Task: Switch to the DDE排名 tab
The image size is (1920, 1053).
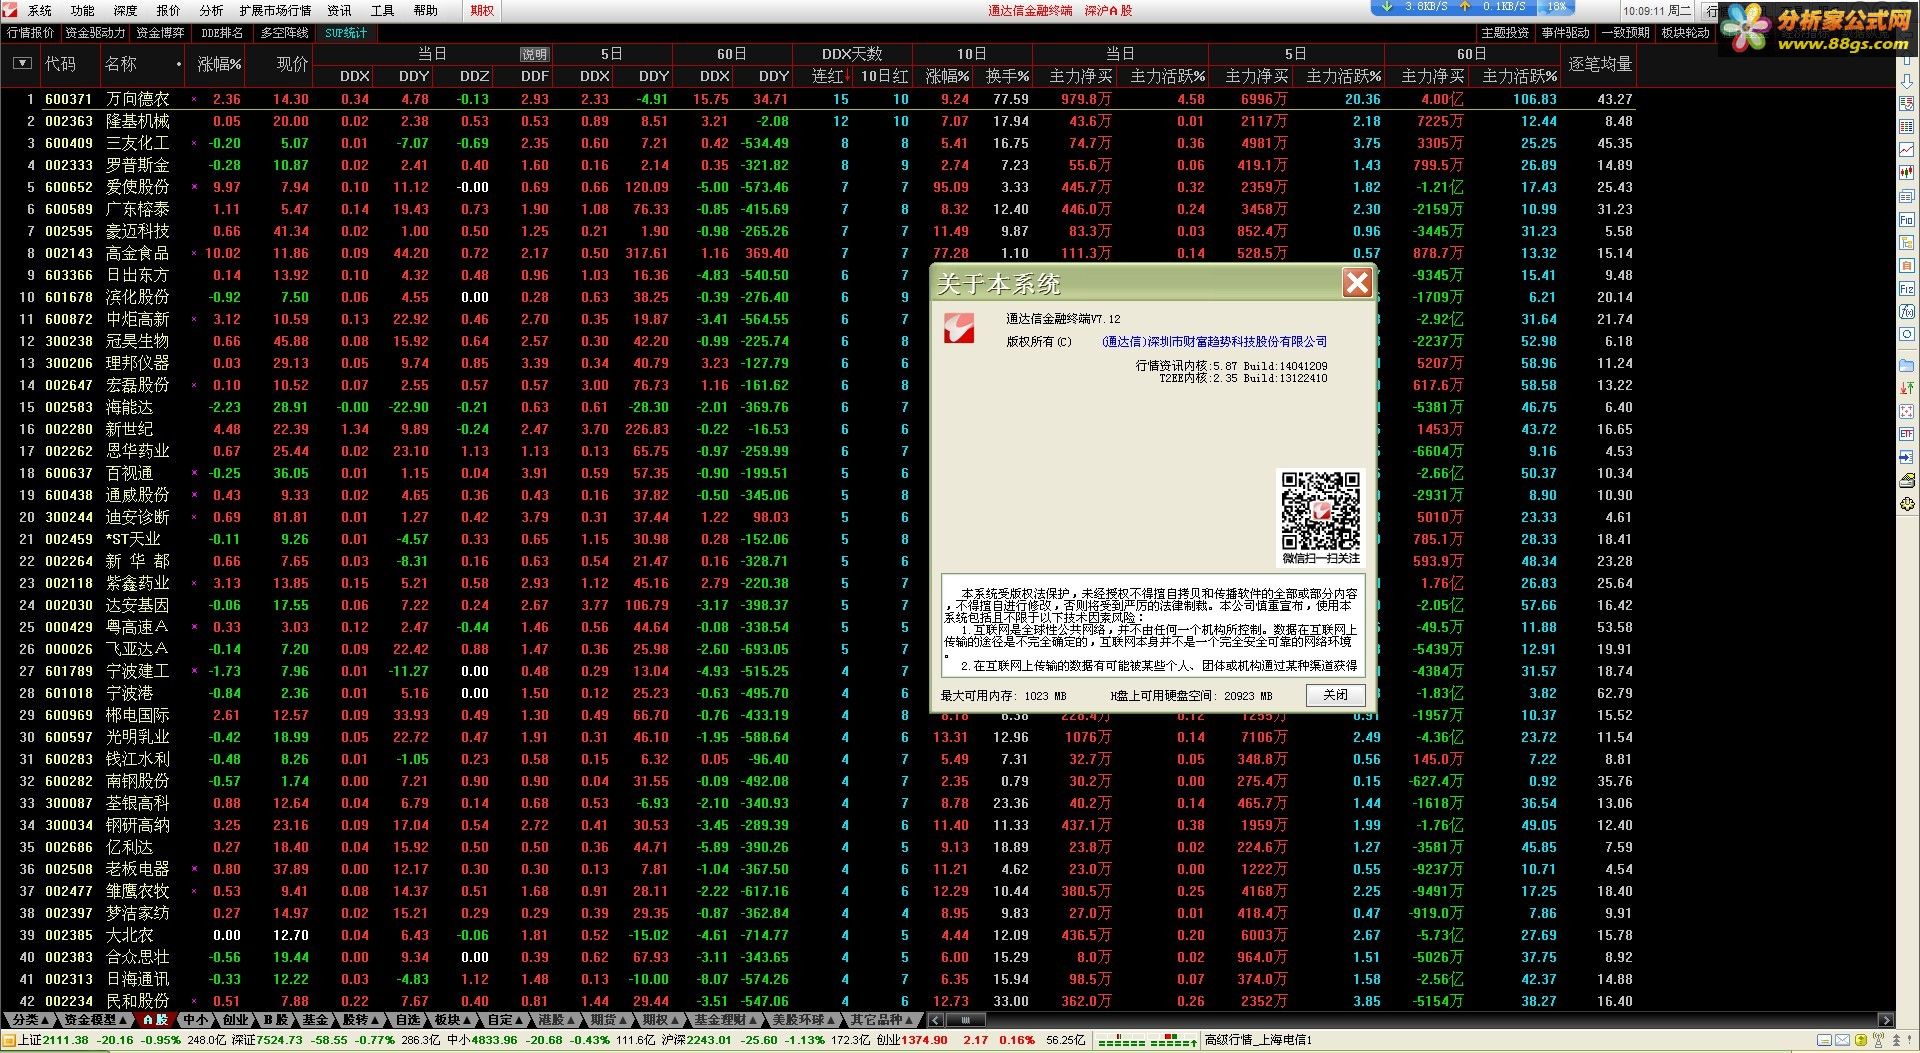Action: 222,33
